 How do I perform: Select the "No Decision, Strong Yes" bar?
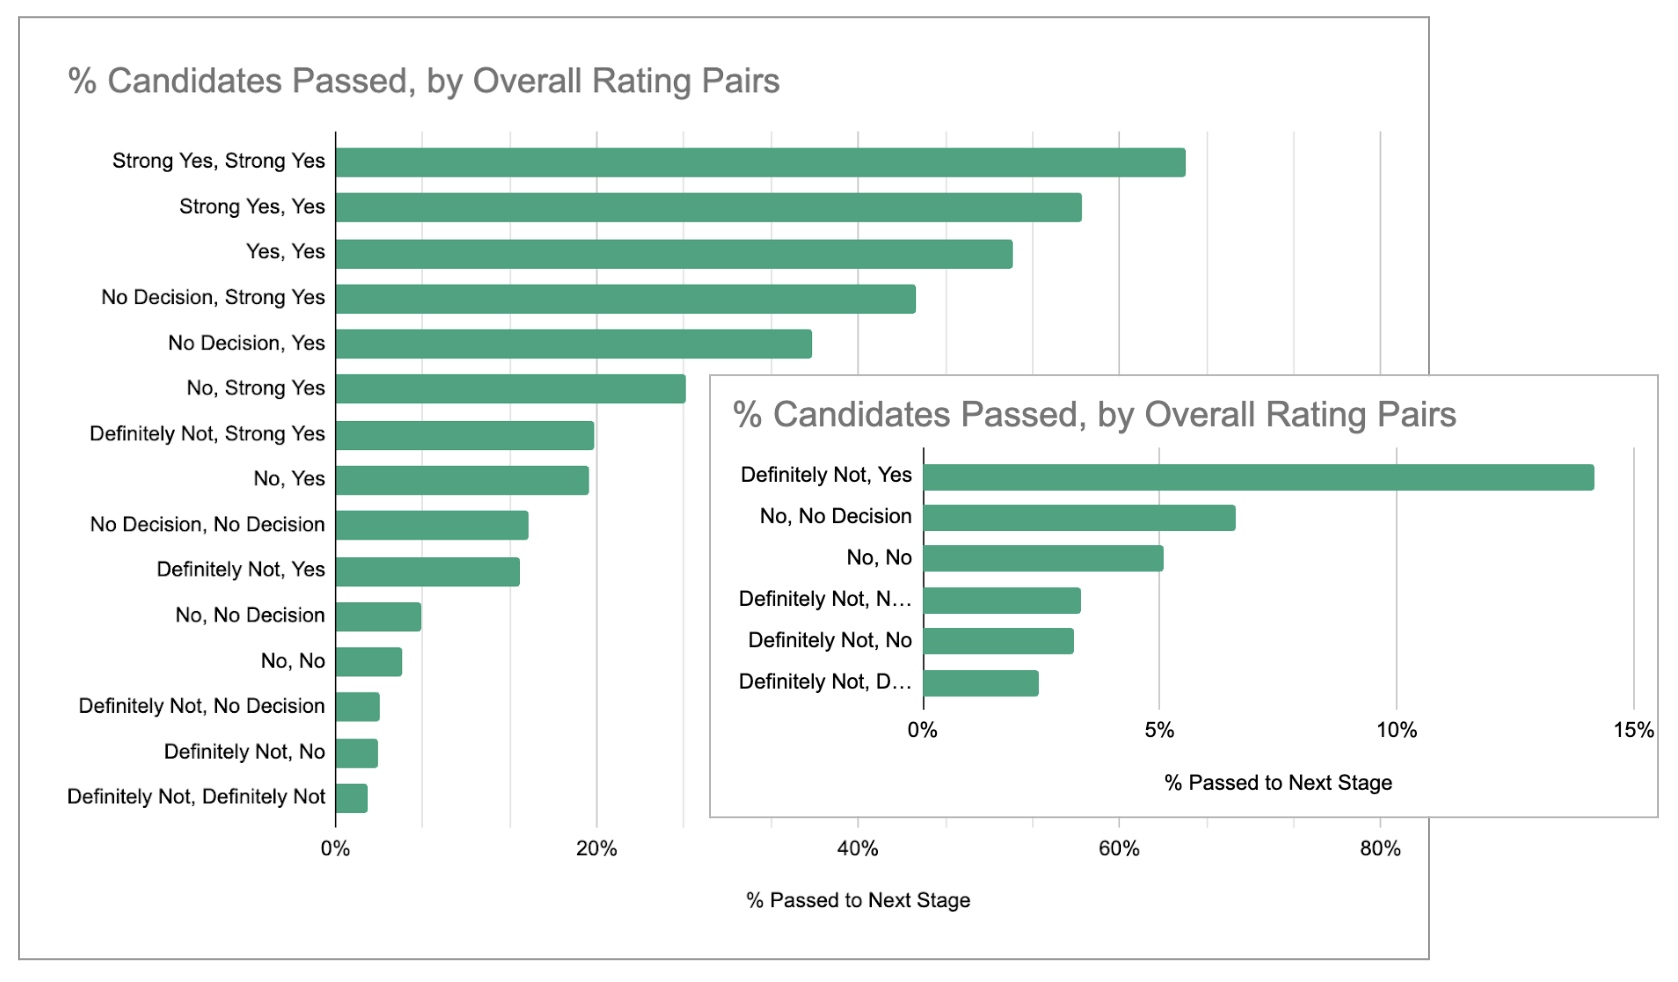[x=625, y=299]
